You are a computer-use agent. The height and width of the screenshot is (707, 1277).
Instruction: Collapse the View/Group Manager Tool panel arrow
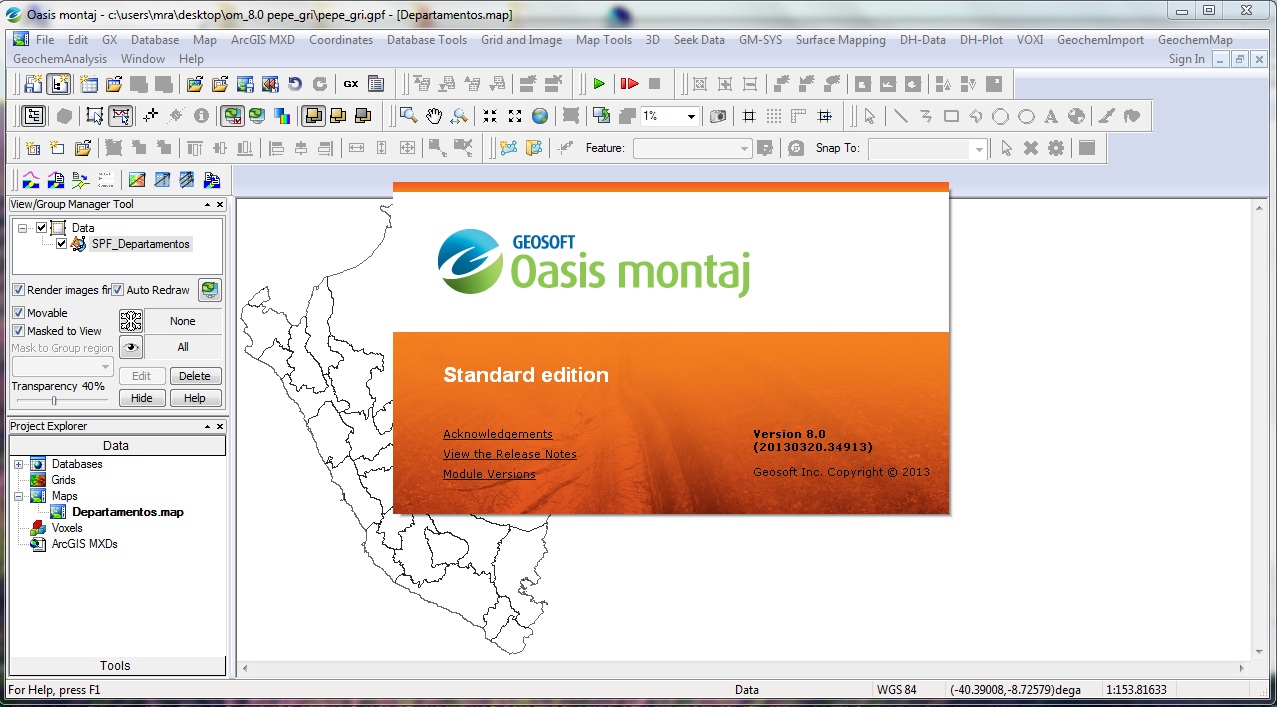coord(208,204)
